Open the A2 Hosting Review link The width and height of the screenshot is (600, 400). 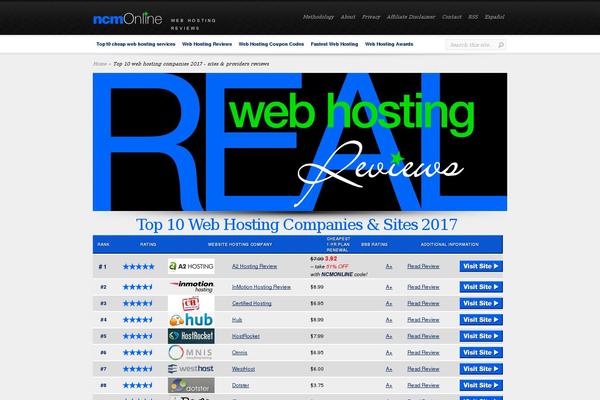(x=254, y=266)
